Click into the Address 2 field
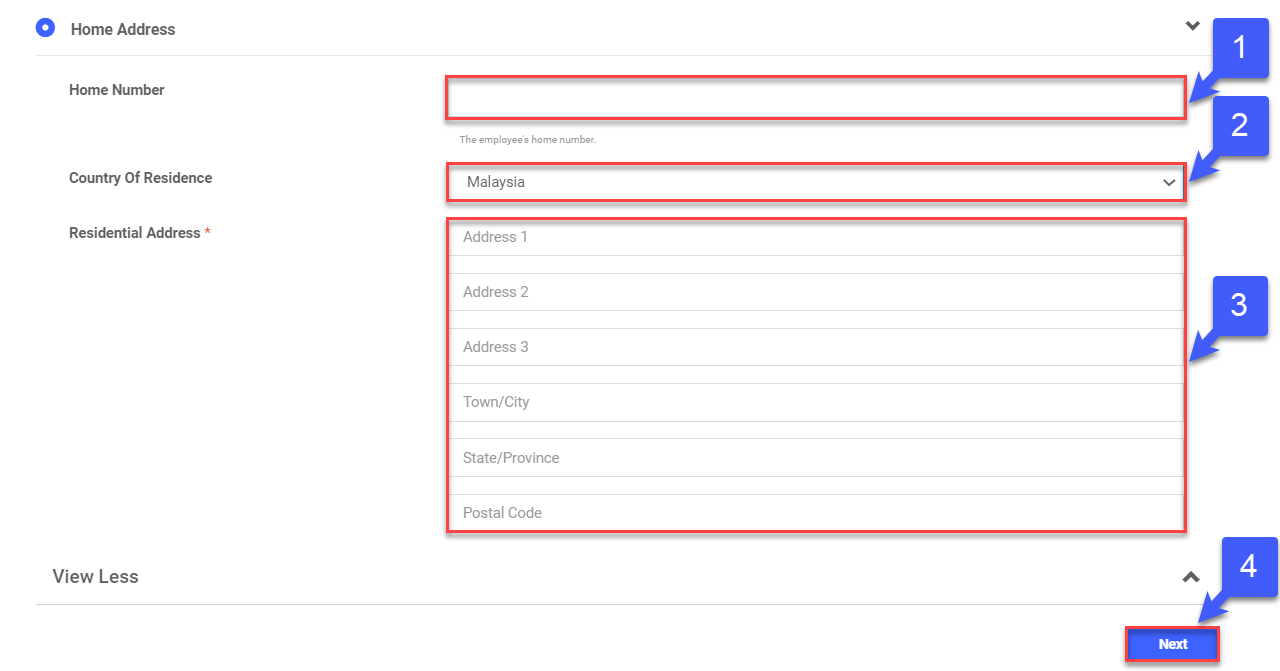Viewport: 1280px width, 671px height. tap(815, 293)
